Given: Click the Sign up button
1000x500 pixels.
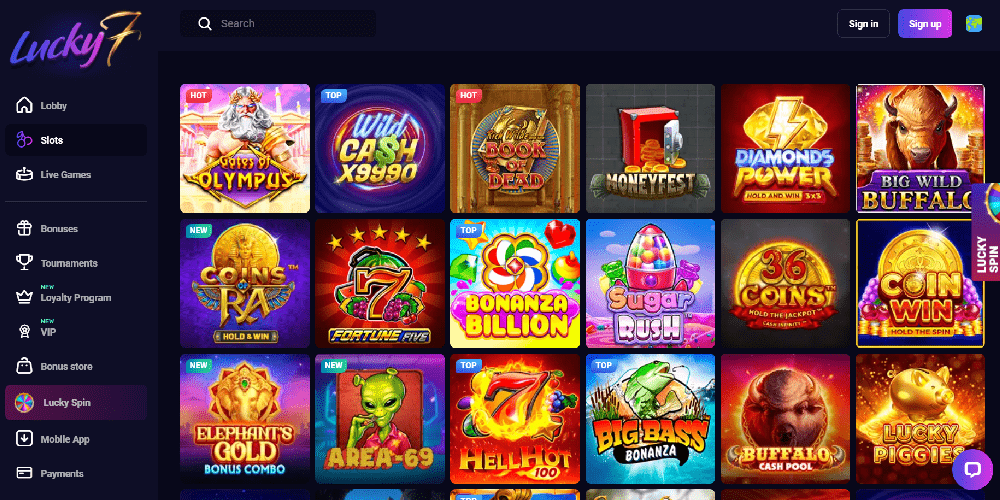Looking at the screenshot, I should 925,24.
